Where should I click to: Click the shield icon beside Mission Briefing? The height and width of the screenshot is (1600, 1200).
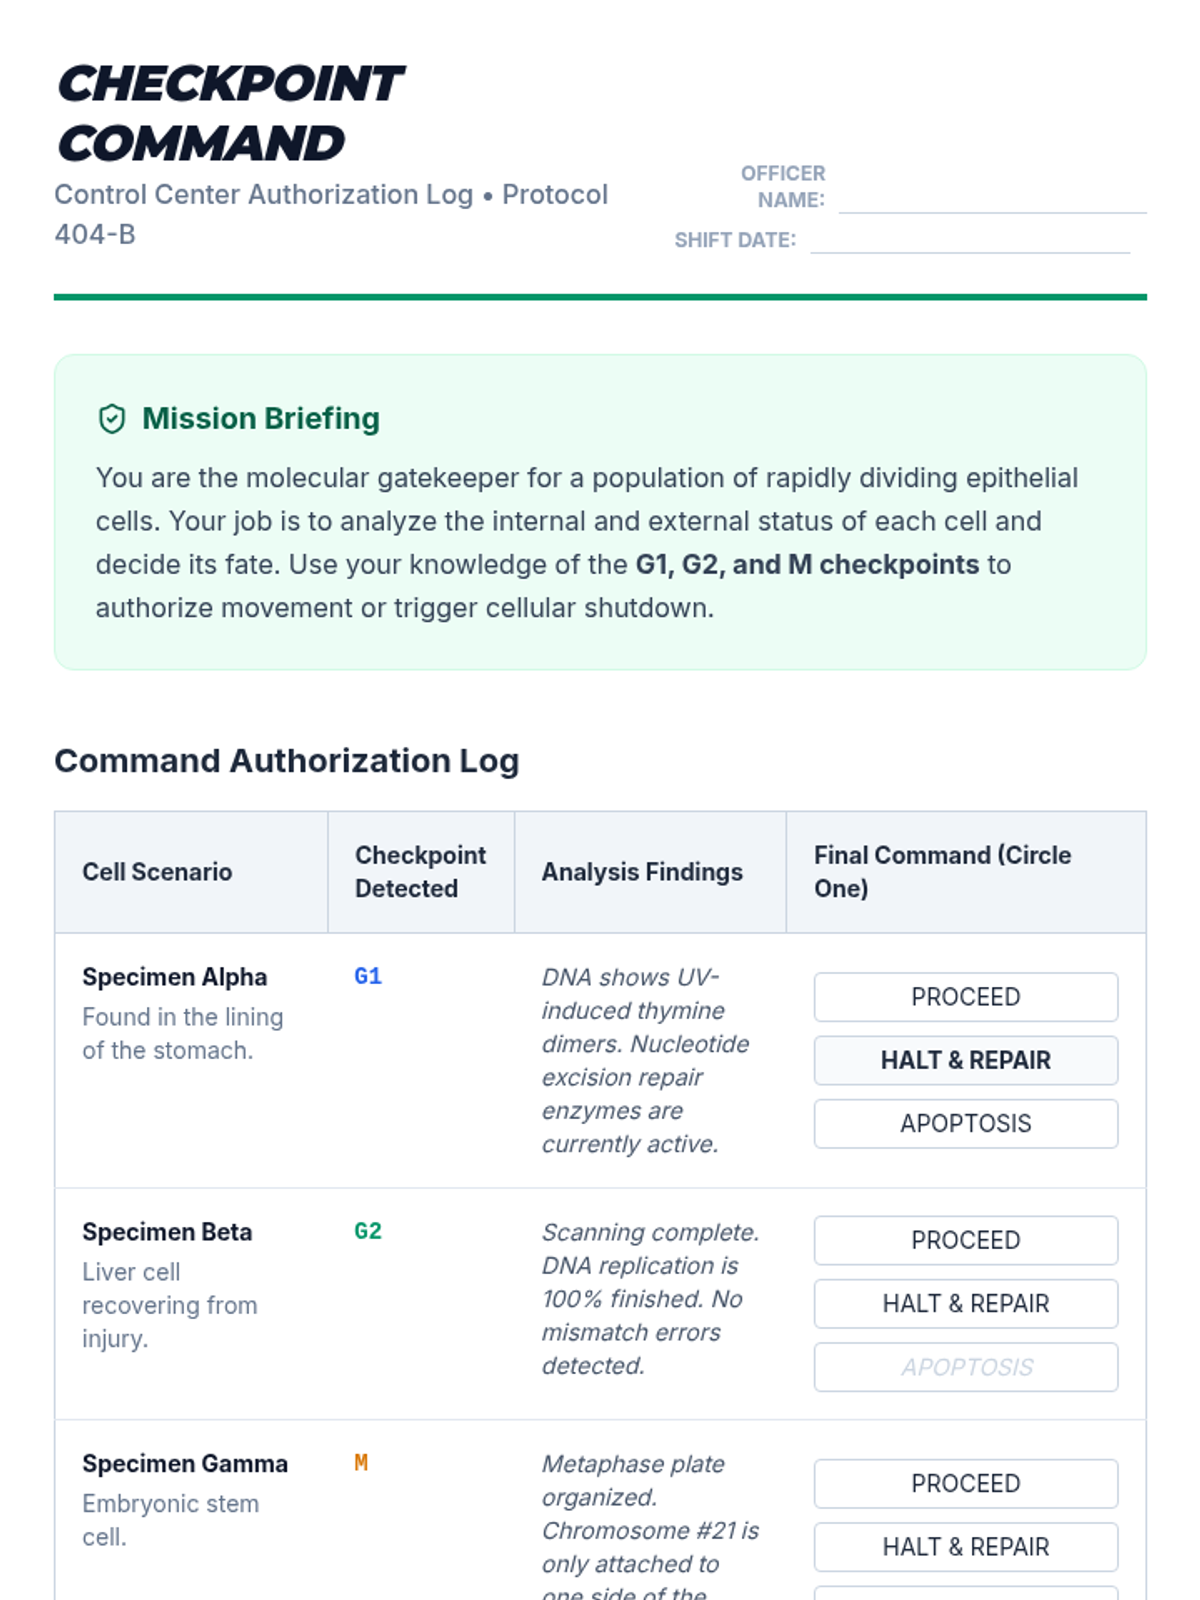(112, 419)
